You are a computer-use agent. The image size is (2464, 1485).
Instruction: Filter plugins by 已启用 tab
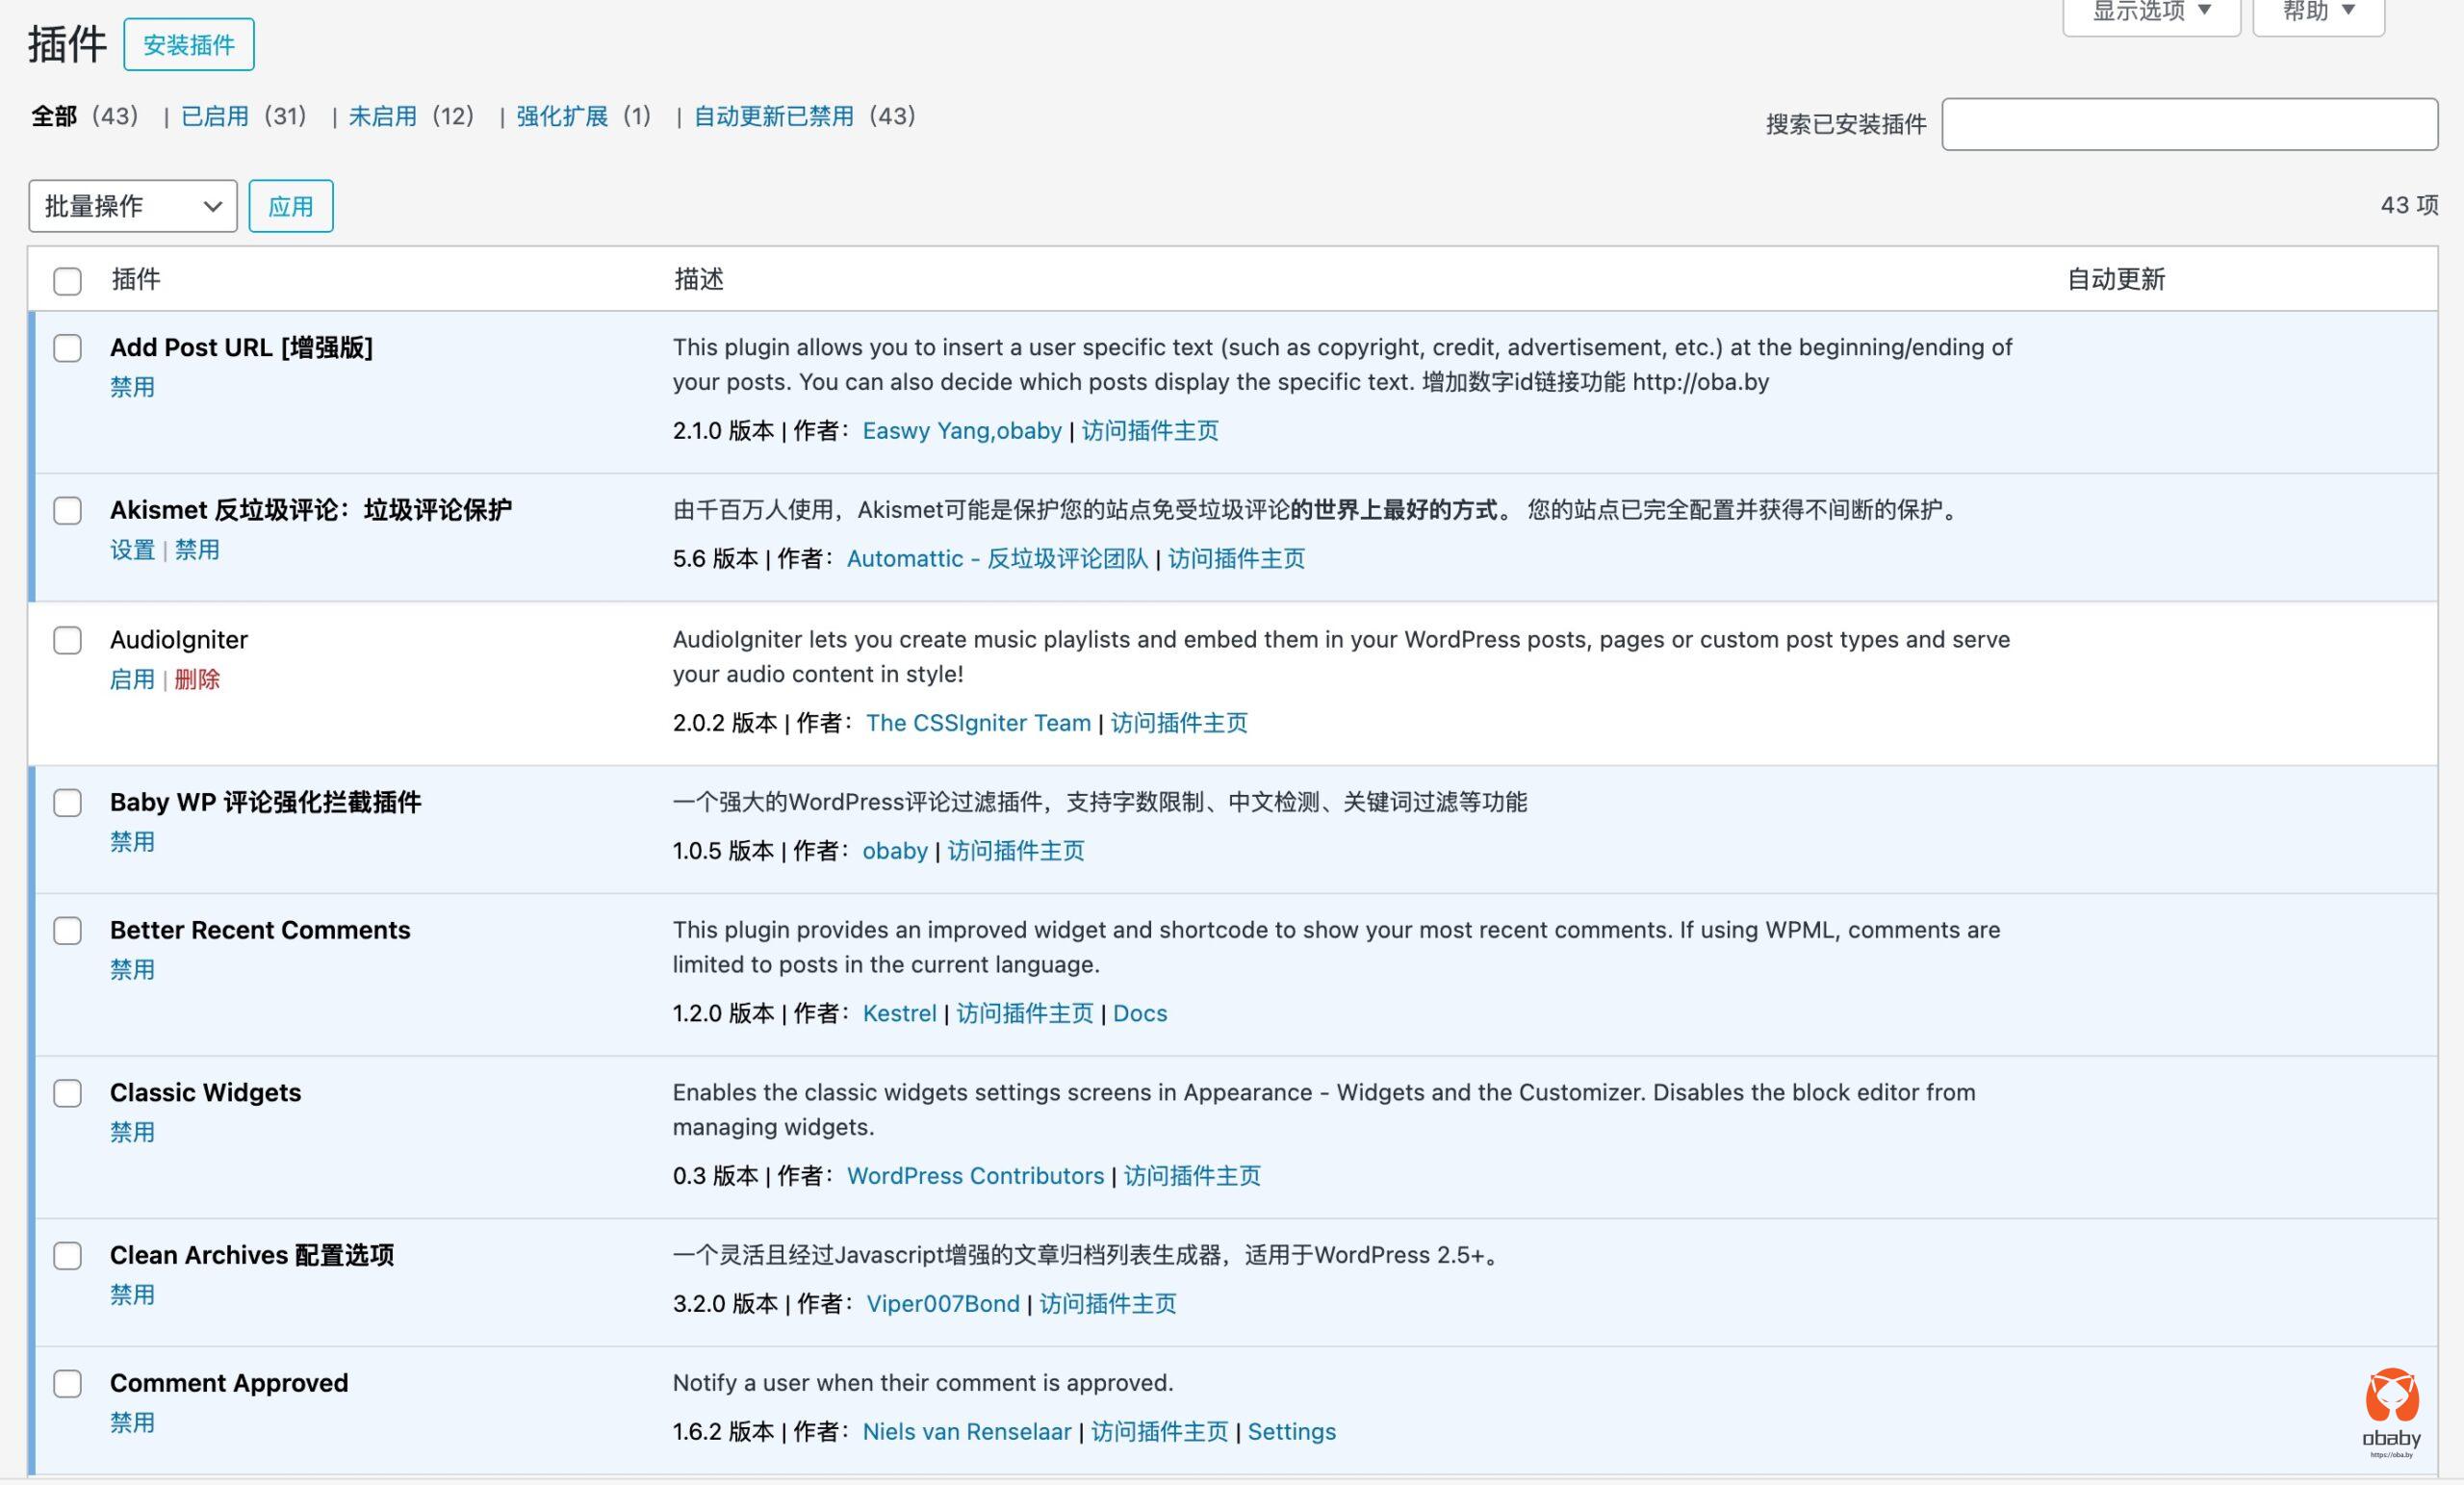(x=214, y=116)
